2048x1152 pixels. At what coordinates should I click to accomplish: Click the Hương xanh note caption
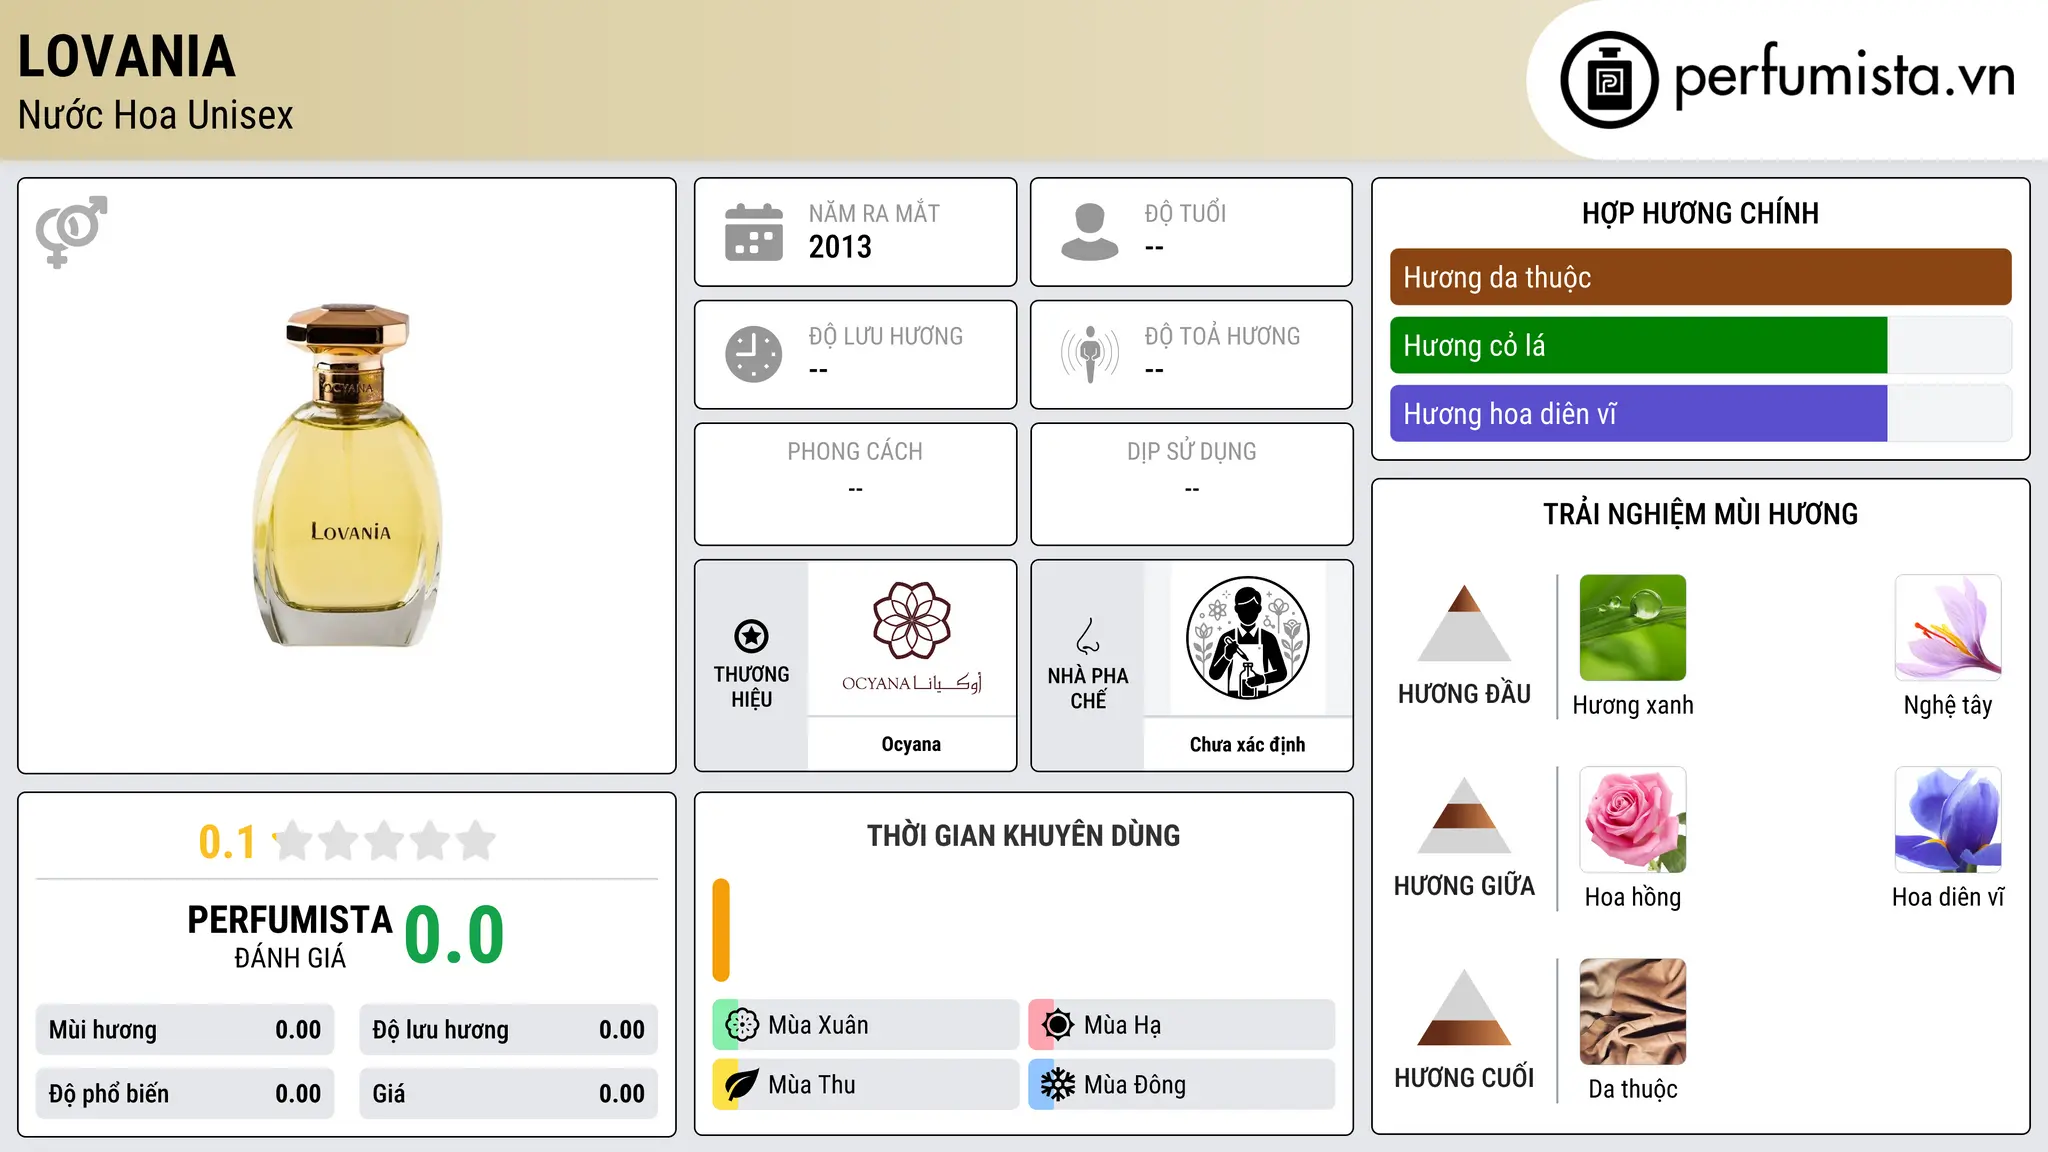tap(1633, 705)
